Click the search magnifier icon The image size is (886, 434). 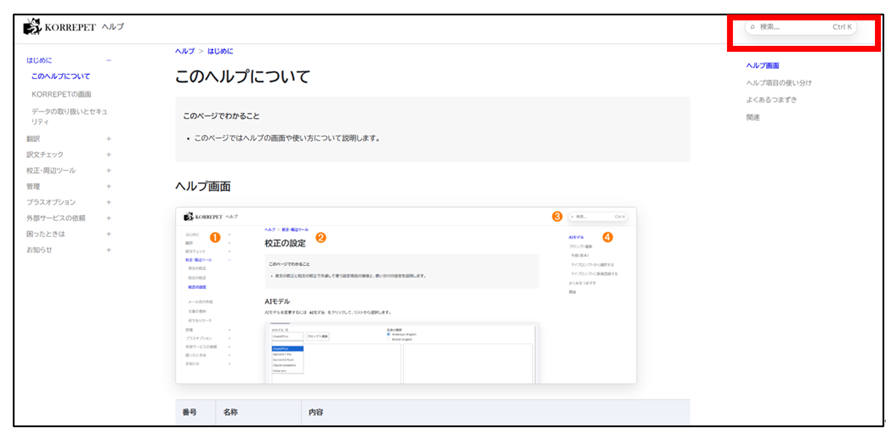(752, 27)
